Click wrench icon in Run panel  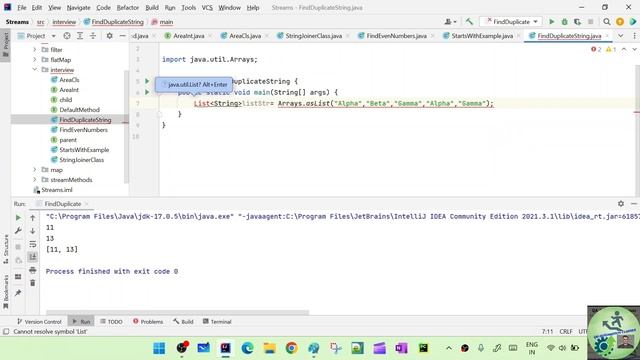[x=18, y=231]
